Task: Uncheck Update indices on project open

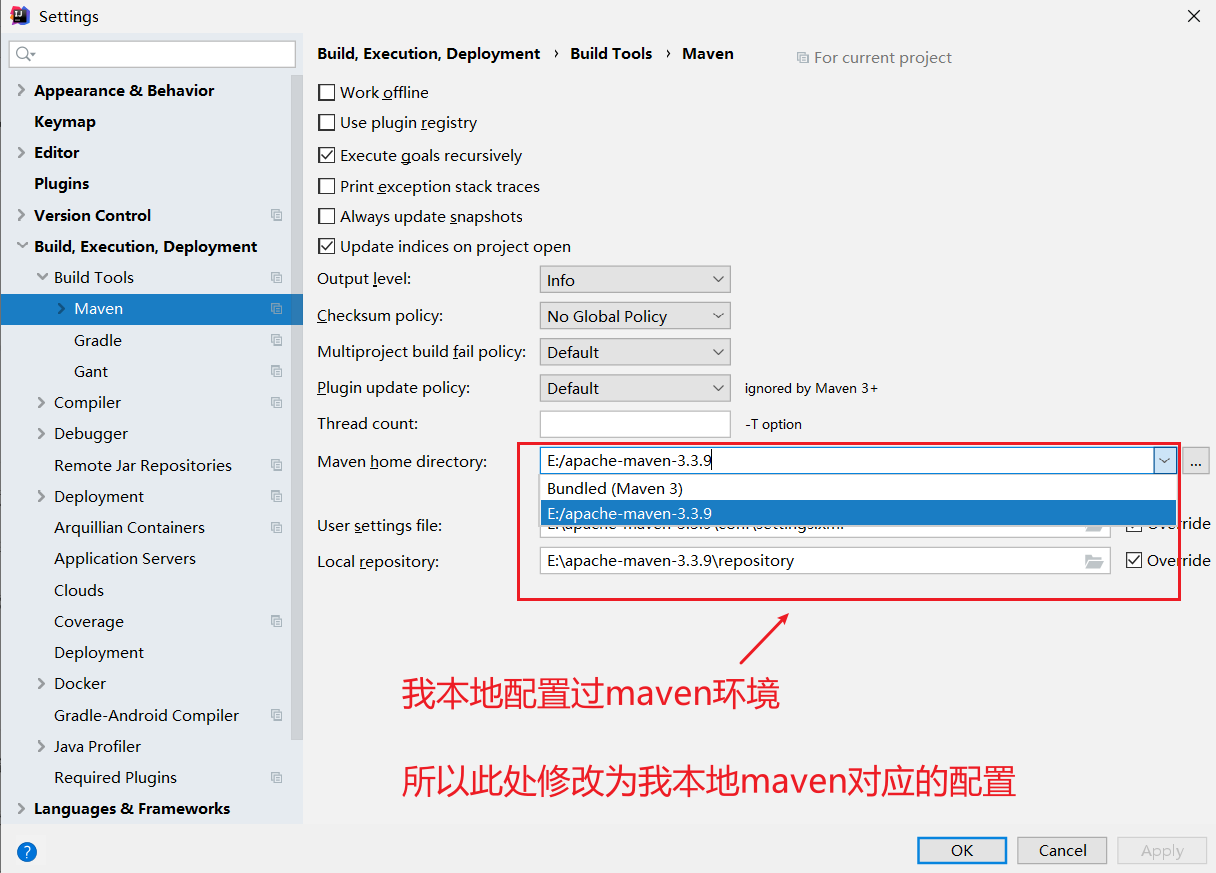Action: pos(326,246)
